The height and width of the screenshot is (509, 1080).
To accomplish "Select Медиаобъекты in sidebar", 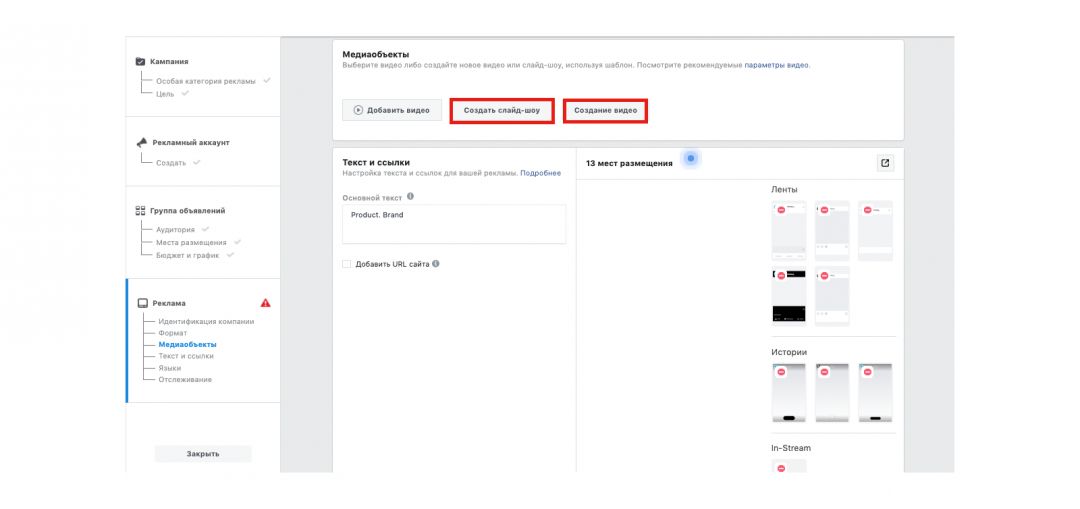I will pyautogui.click(x=187, y=344).
